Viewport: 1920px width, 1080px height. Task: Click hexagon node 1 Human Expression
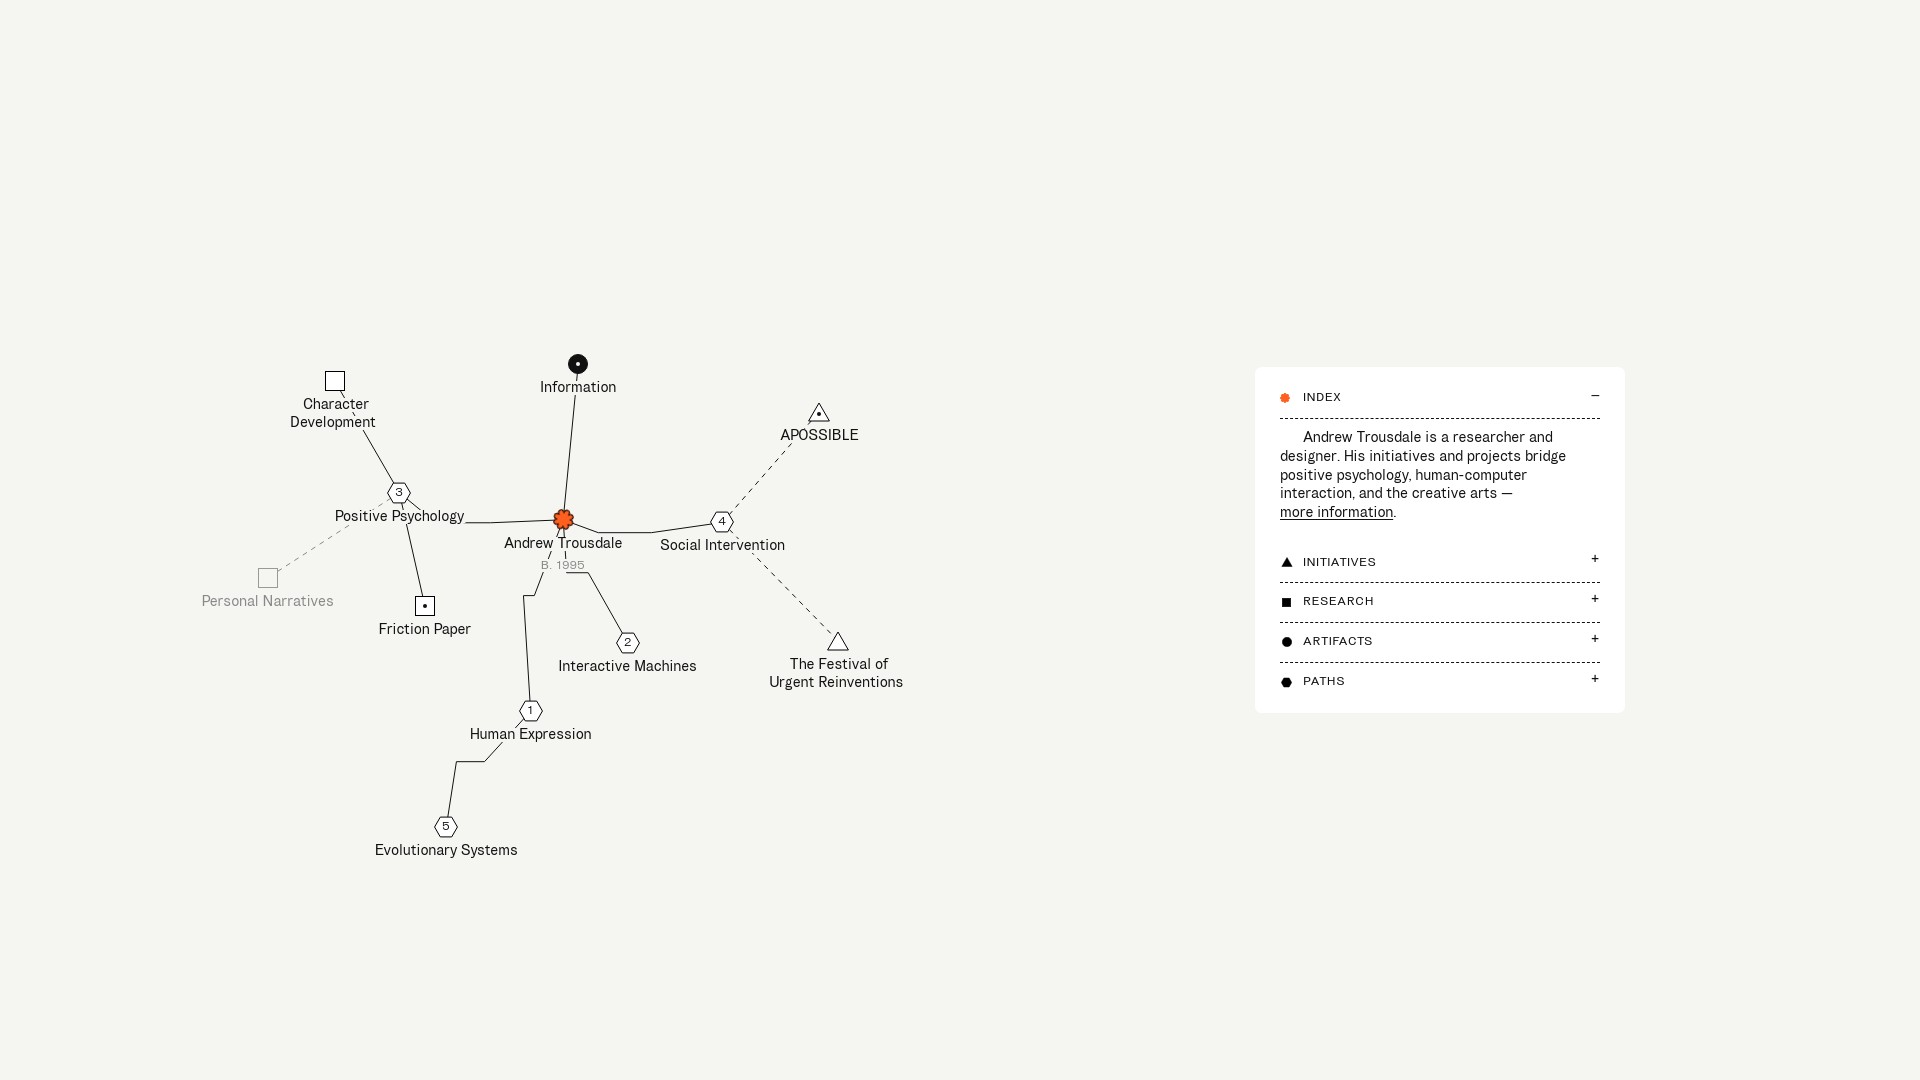[531, 711]
